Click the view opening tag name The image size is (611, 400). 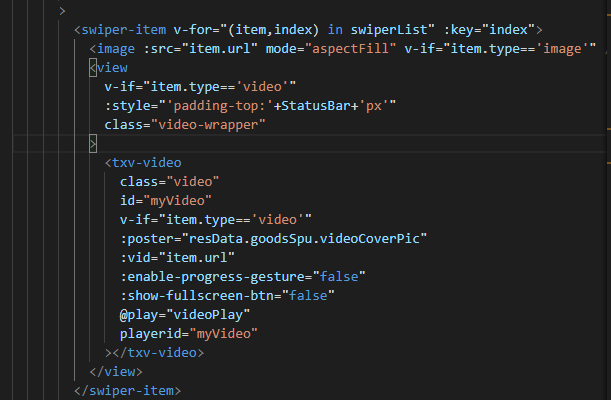click(x=112, y=68)
